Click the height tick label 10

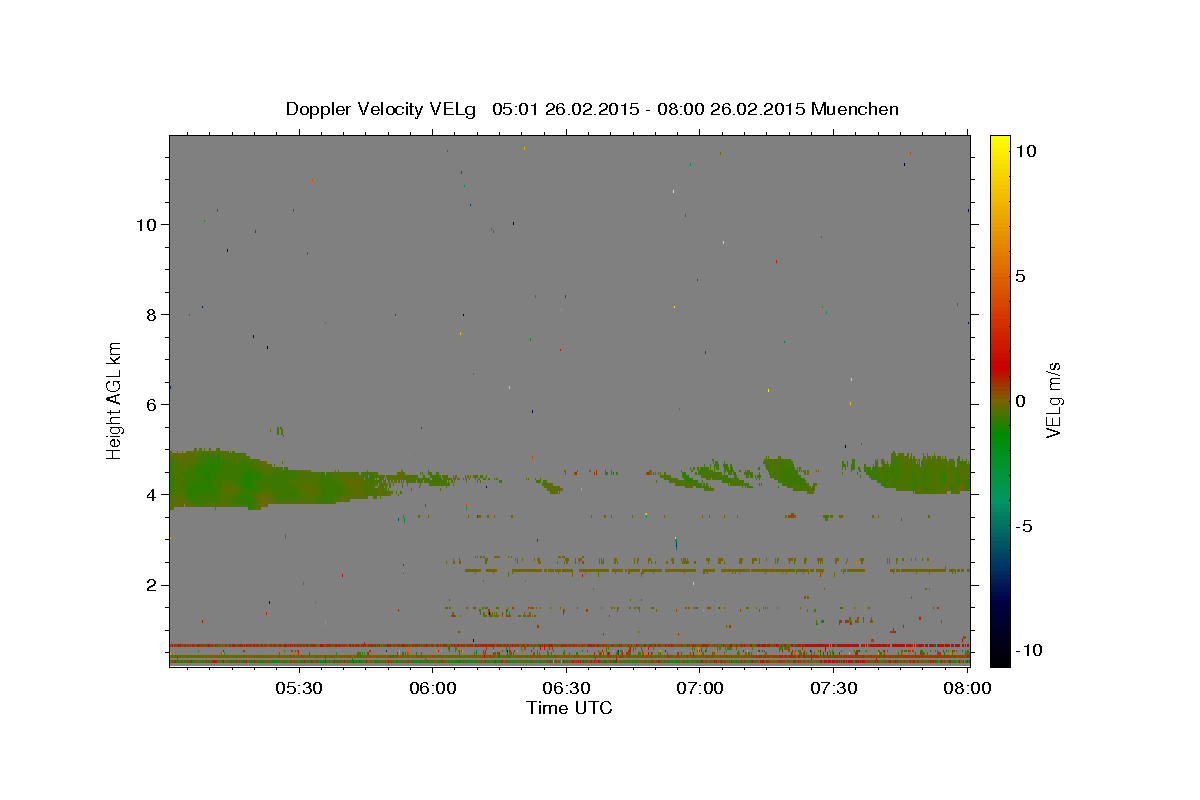(146, 224)
